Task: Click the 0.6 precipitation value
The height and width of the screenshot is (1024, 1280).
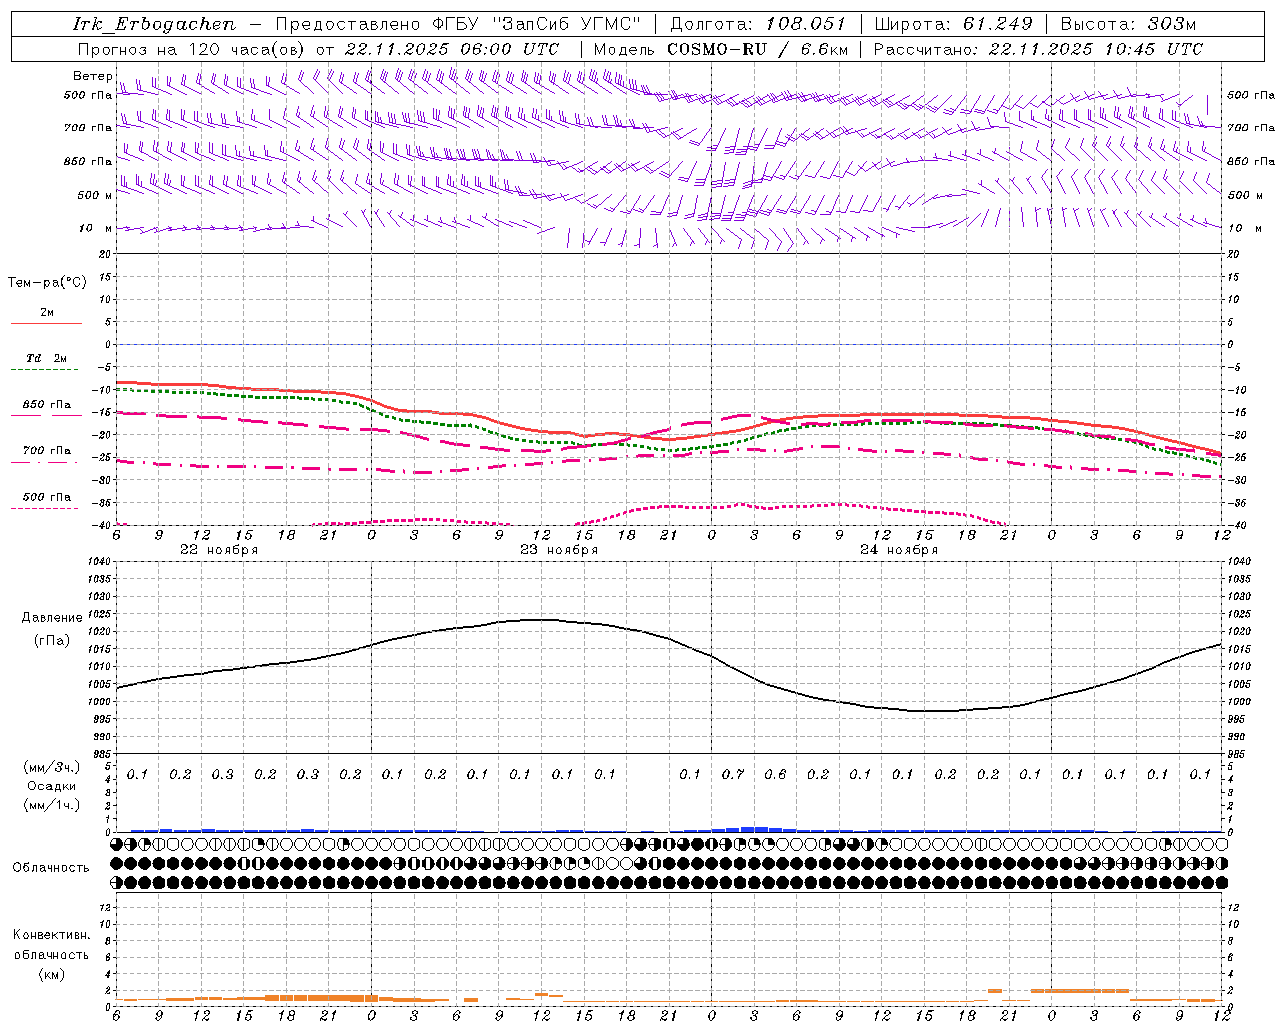Action: (x=775, y=774)
